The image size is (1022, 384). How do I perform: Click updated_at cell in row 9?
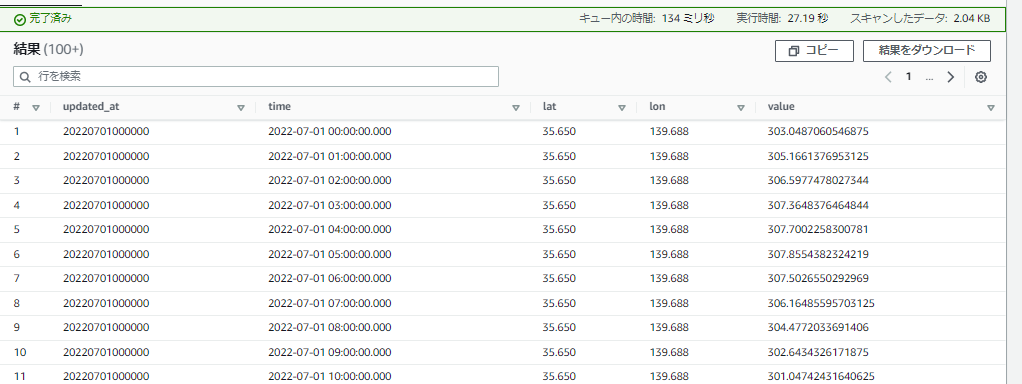pyautogui.click(x=106, y=327)
